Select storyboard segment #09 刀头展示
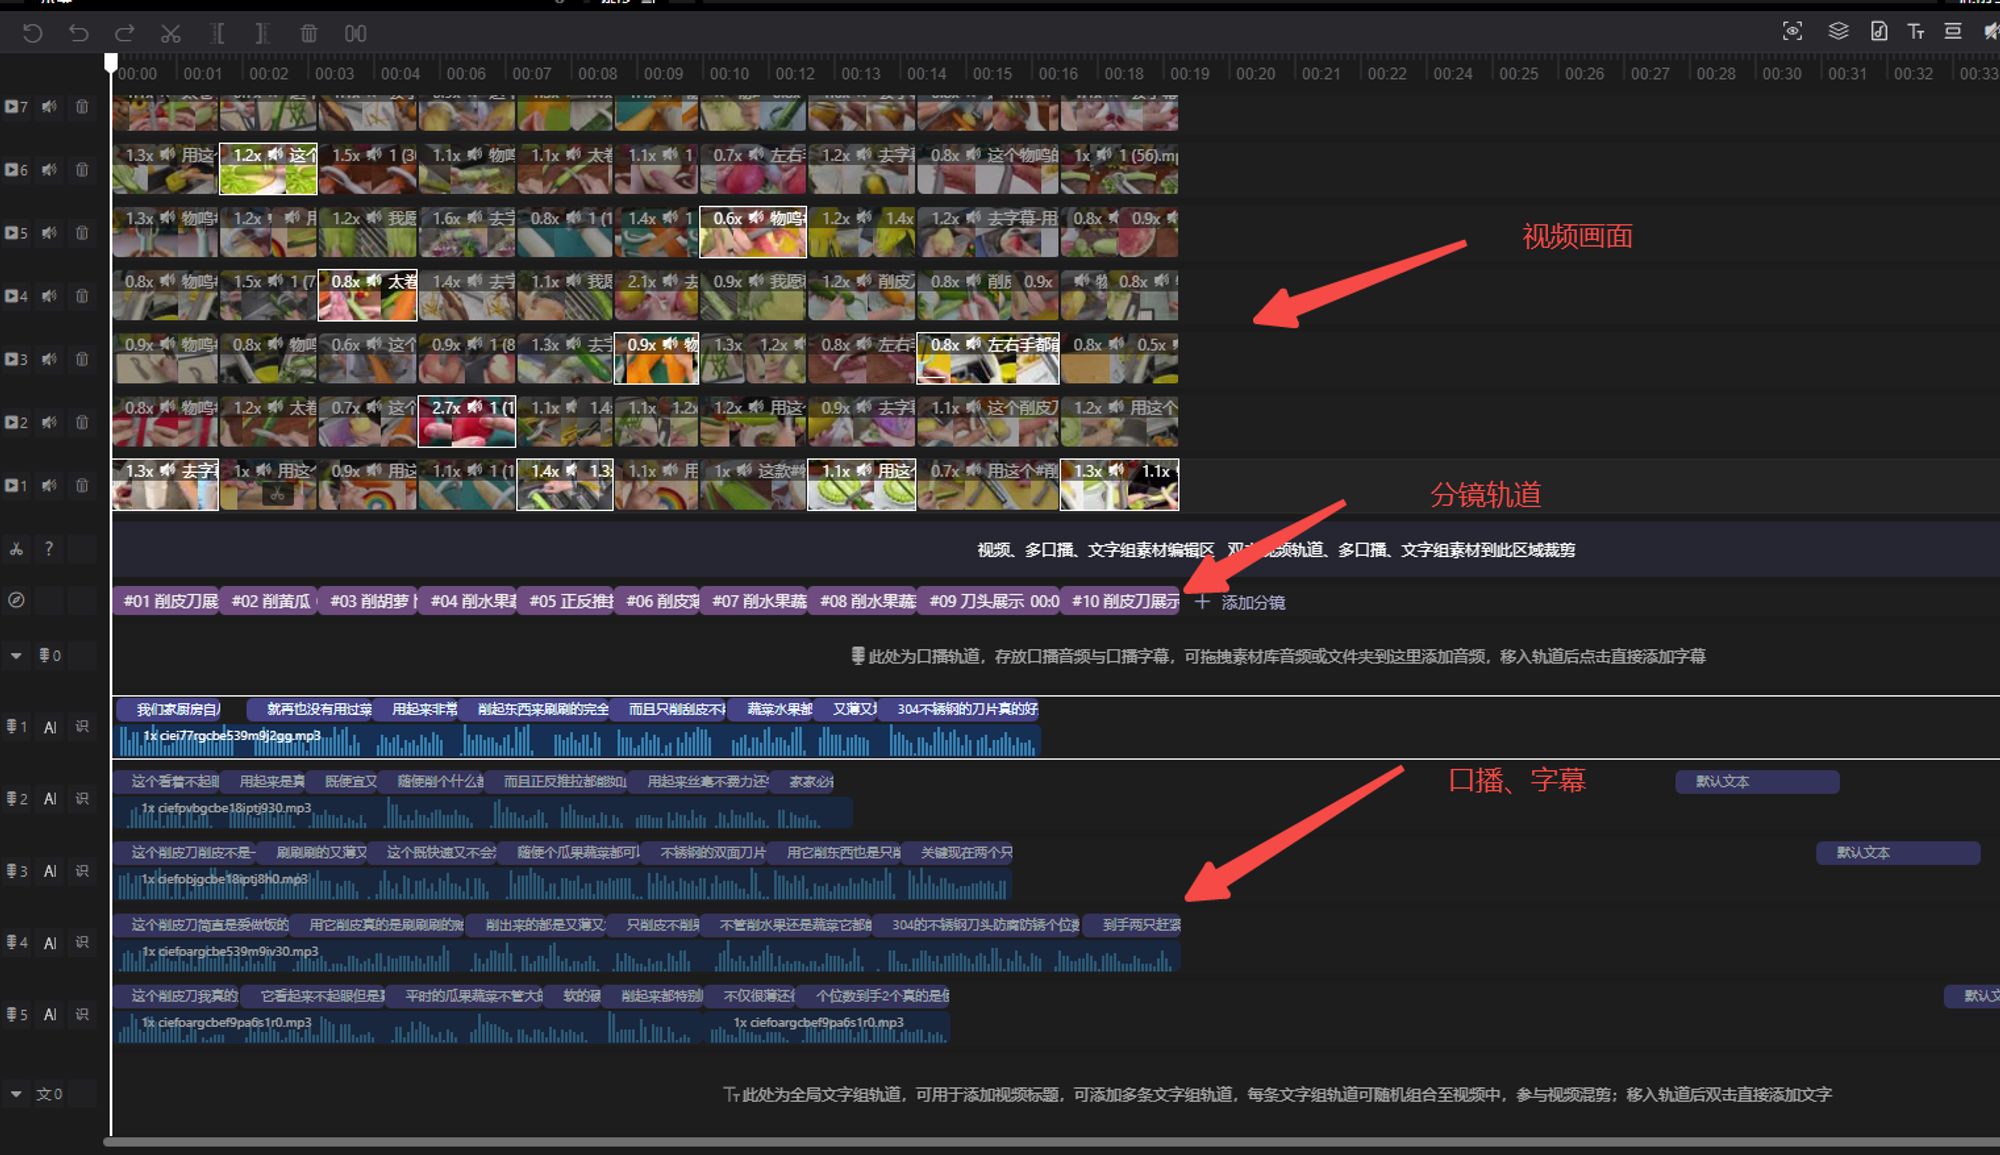 tap(988, 601)
